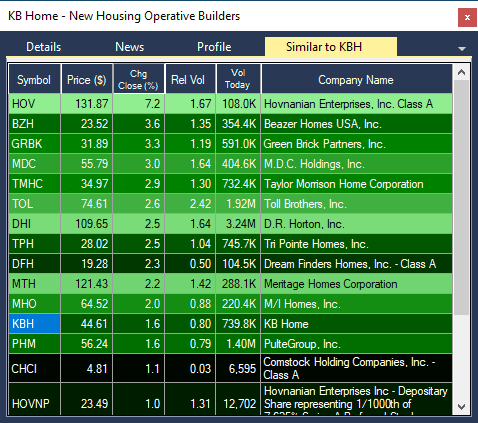Image resolution: width=478 pixels, height=423 pixels.
Task: Select the PHM symbol cell
Action: [x=34, y=344]
